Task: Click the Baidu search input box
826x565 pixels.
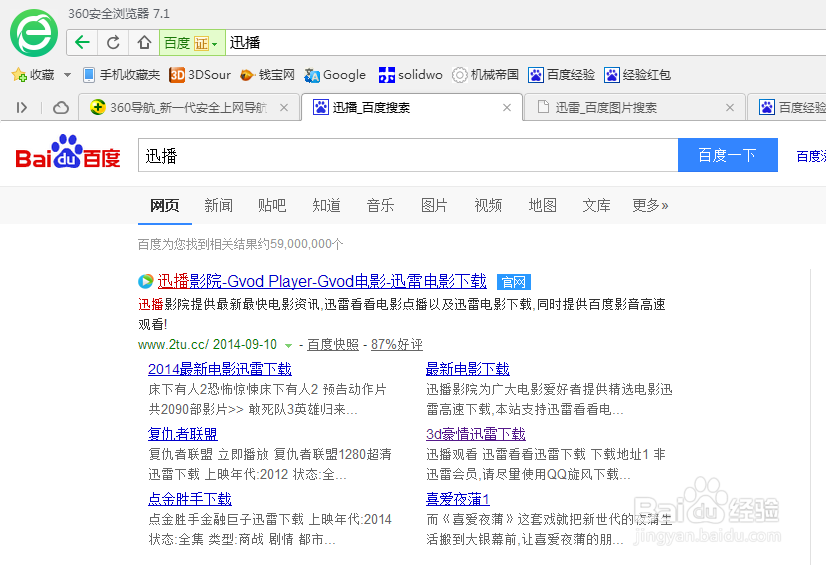Action: (408, 155)
